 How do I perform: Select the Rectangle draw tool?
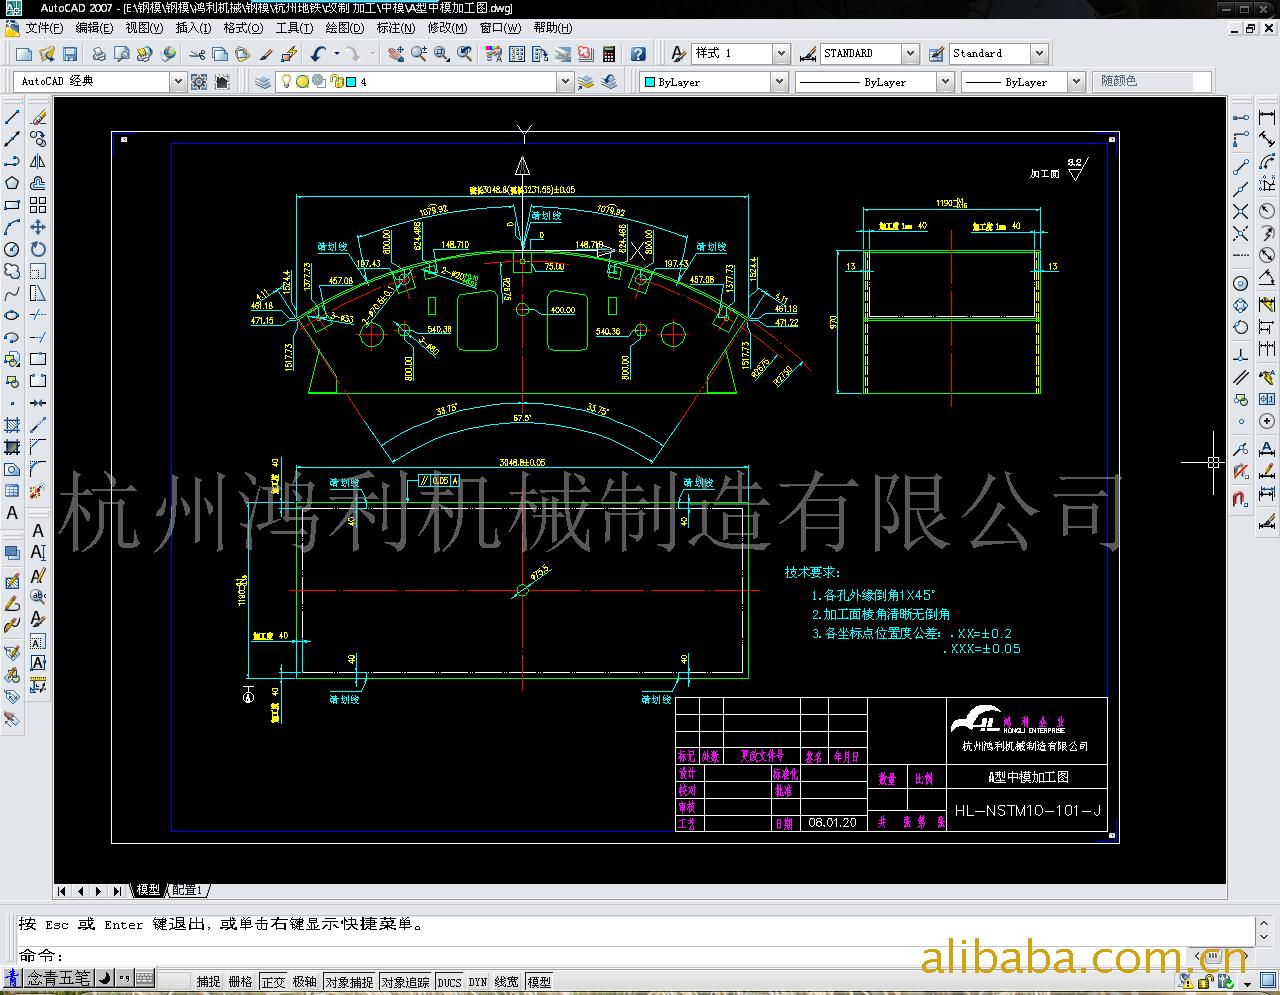click(12, 205)
